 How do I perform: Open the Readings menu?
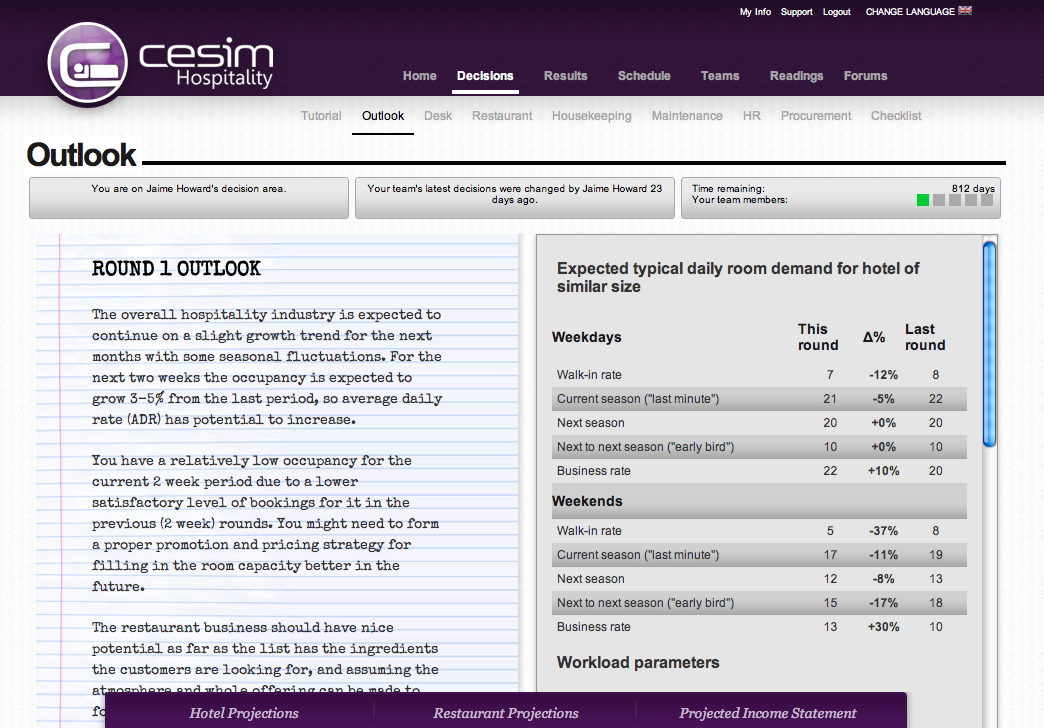(x=796, y=76)
